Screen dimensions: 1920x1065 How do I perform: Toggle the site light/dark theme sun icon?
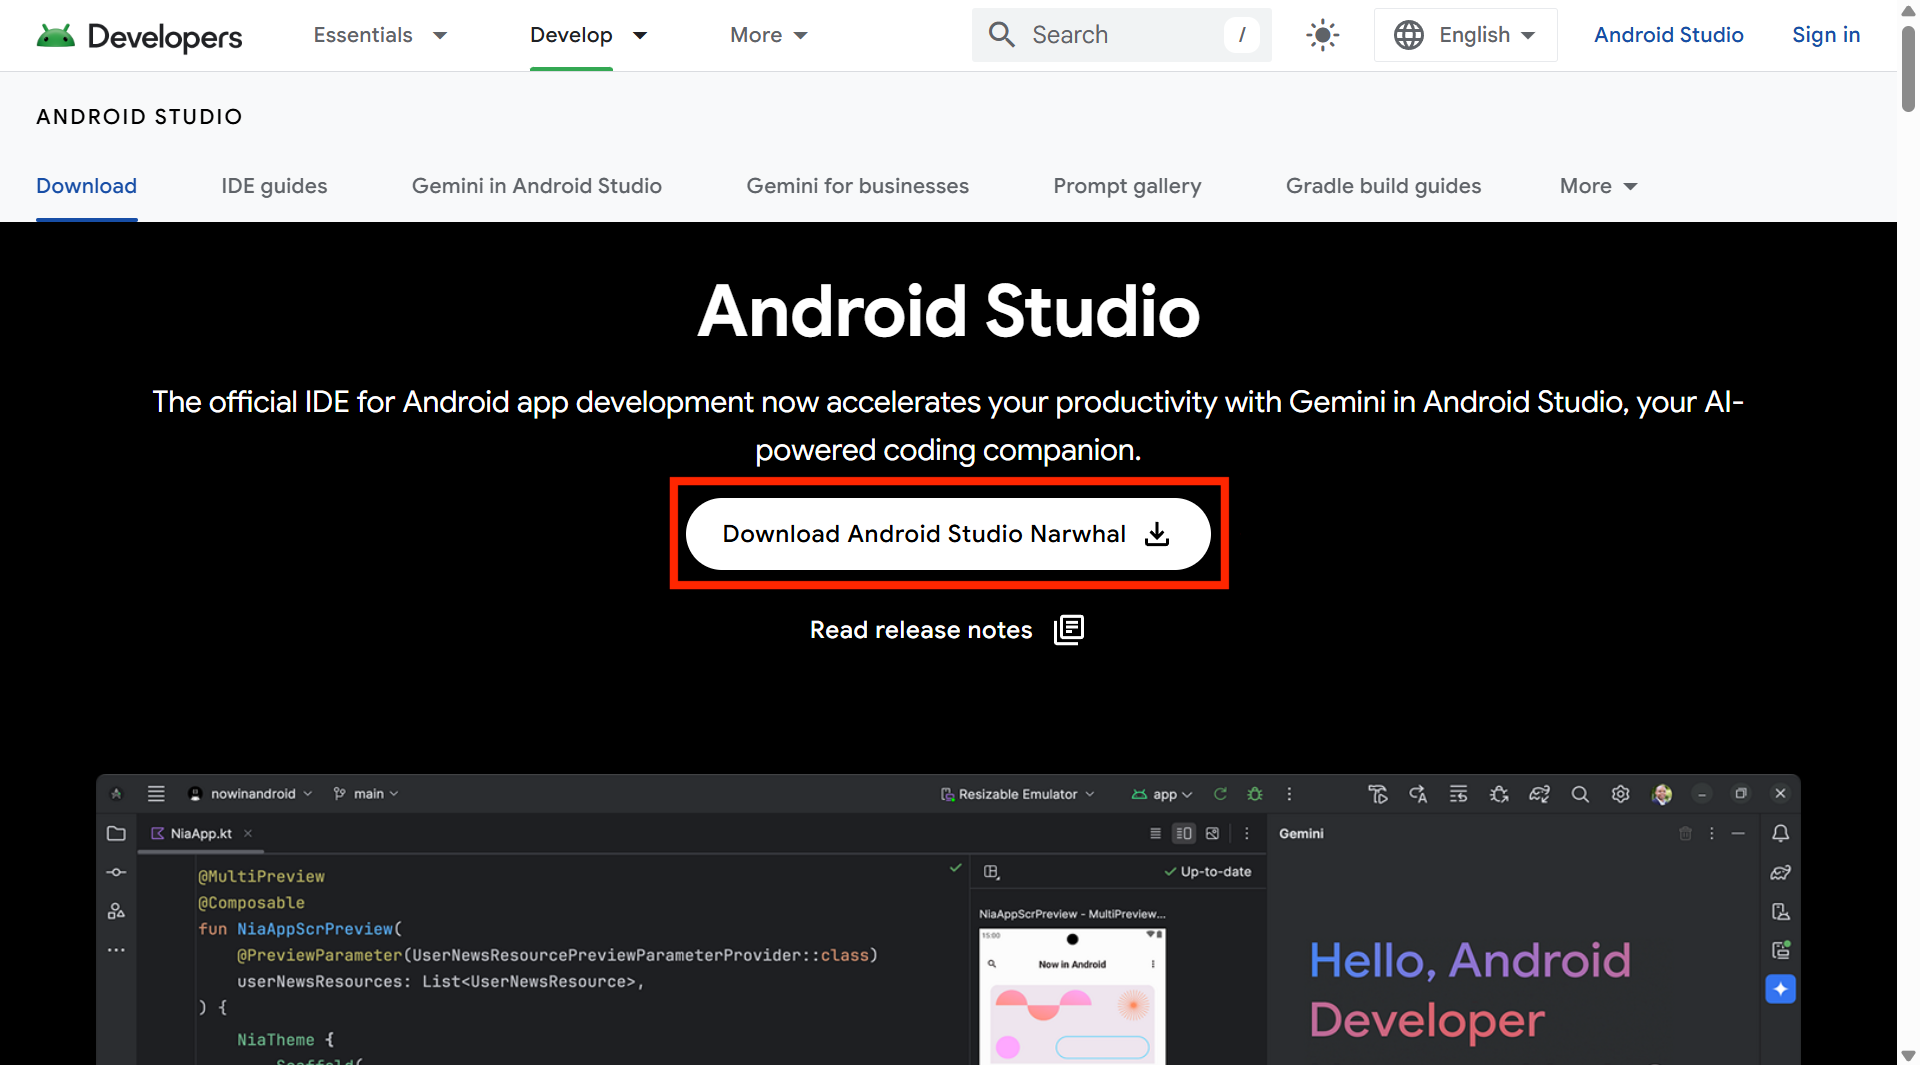click(x=1322, y=35)
